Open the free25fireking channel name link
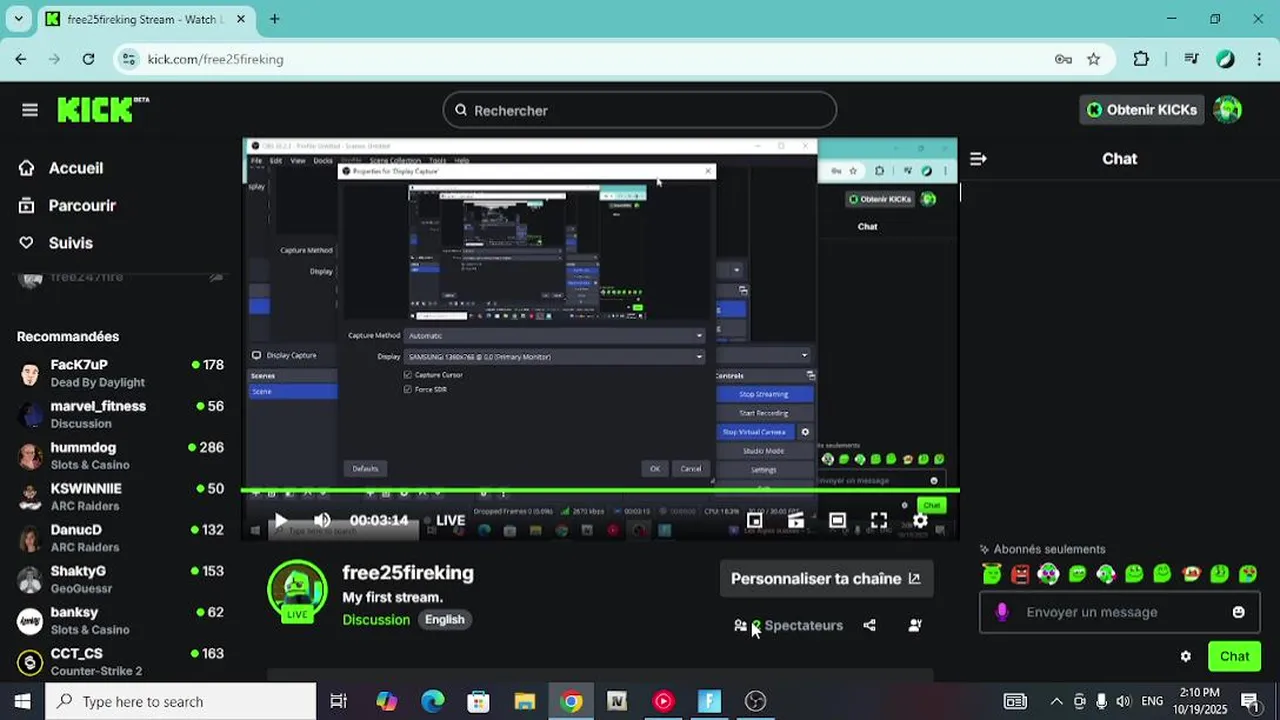This screenshot has width=1280, height=720. coord(408,573)
